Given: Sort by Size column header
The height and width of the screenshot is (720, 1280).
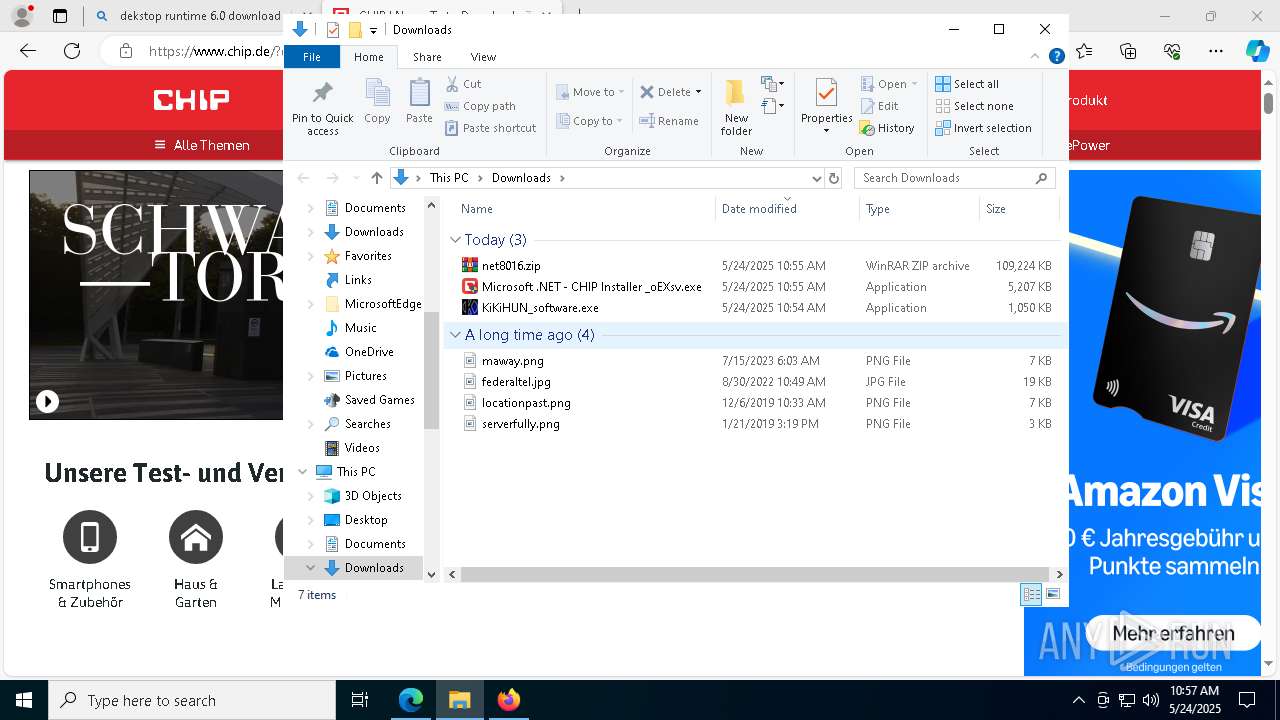Looking at the screenshot, I should point(996,209).
